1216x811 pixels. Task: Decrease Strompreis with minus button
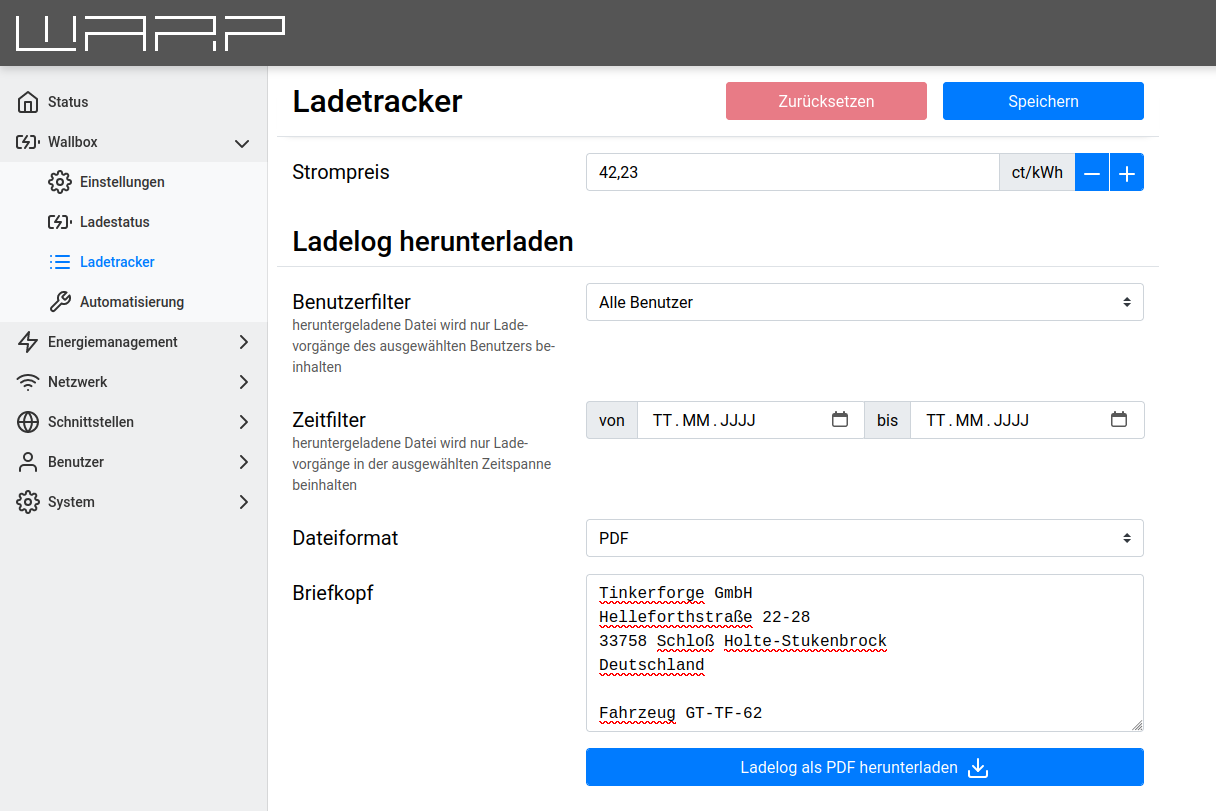click(x=1092, y=173)
